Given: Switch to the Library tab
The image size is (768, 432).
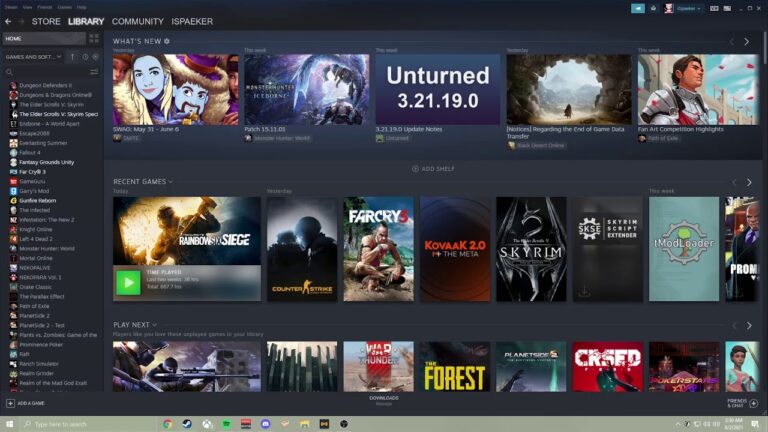Looking at the screenshot, I should [x=86, y=22].
